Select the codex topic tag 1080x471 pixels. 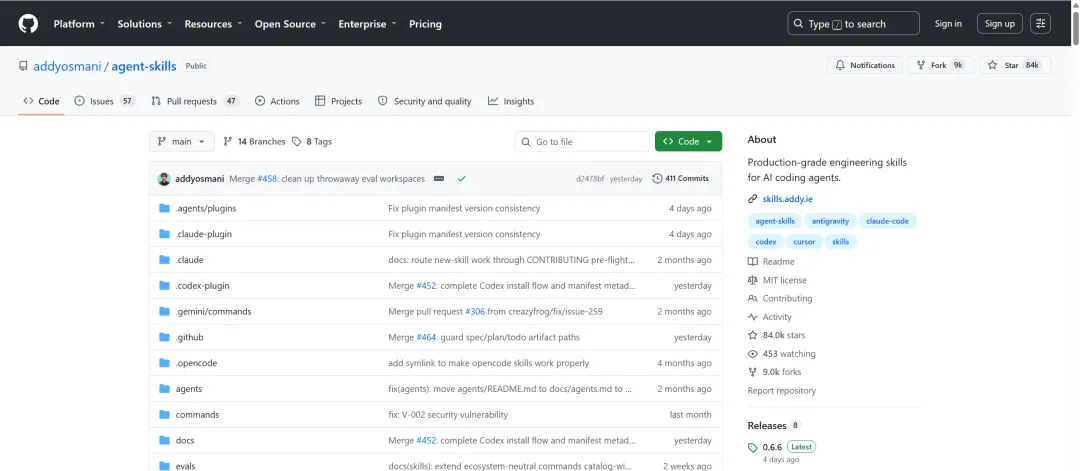pos(765,242)
